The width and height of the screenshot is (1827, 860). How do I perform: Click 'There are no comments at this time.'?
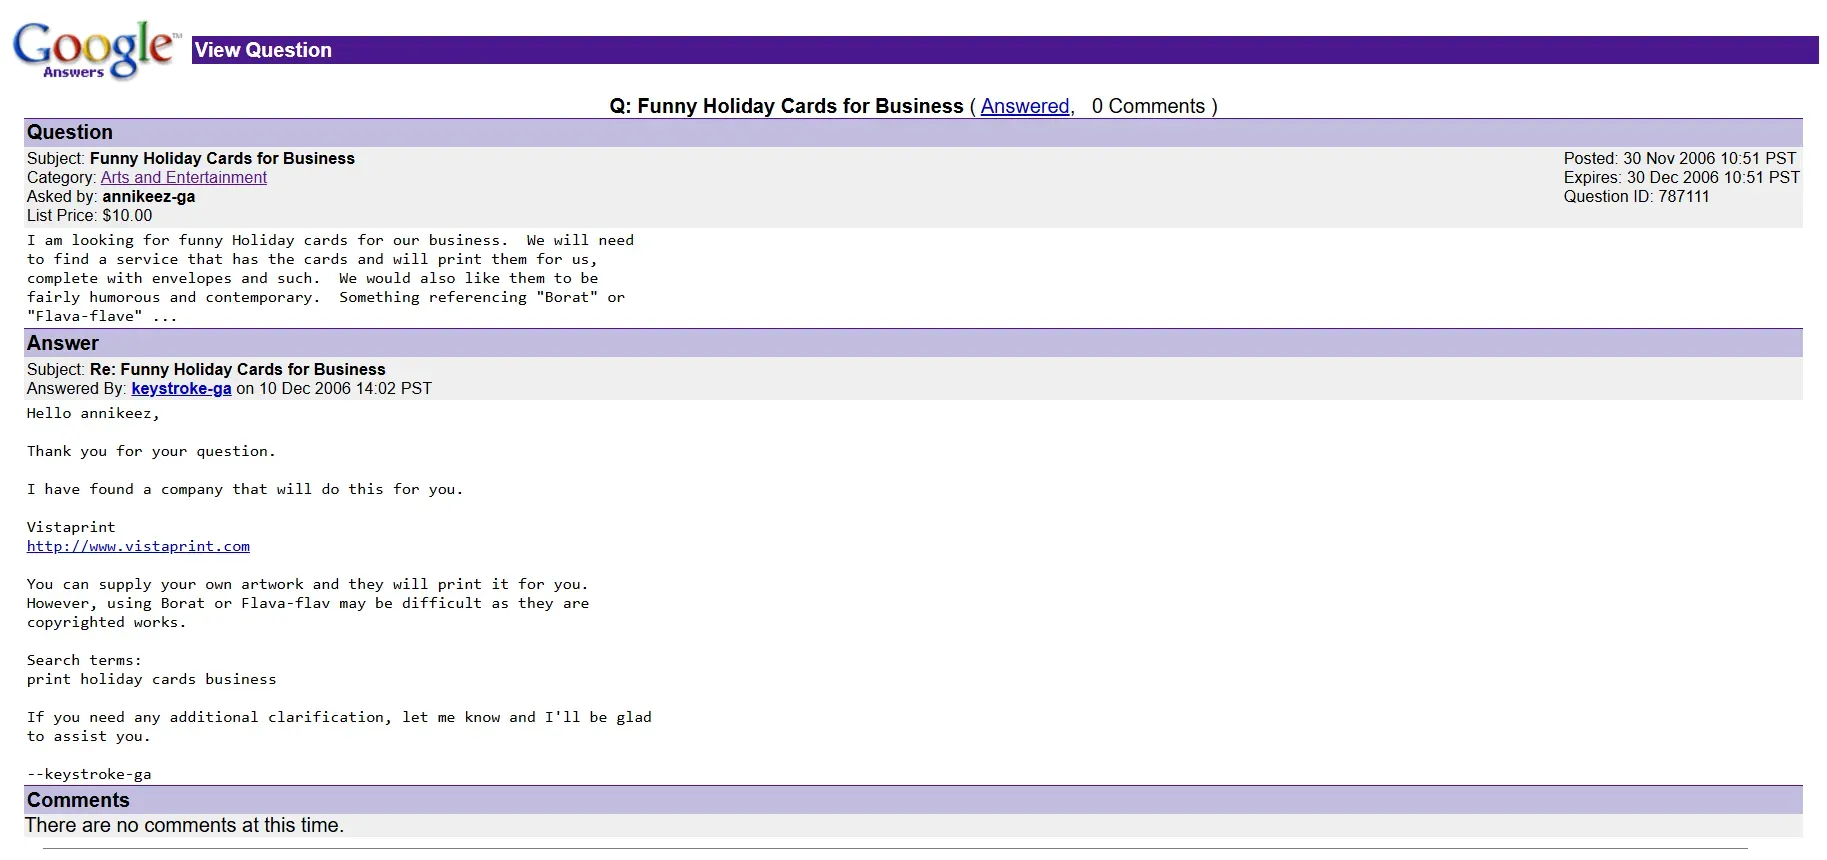[x=184, y=825]
